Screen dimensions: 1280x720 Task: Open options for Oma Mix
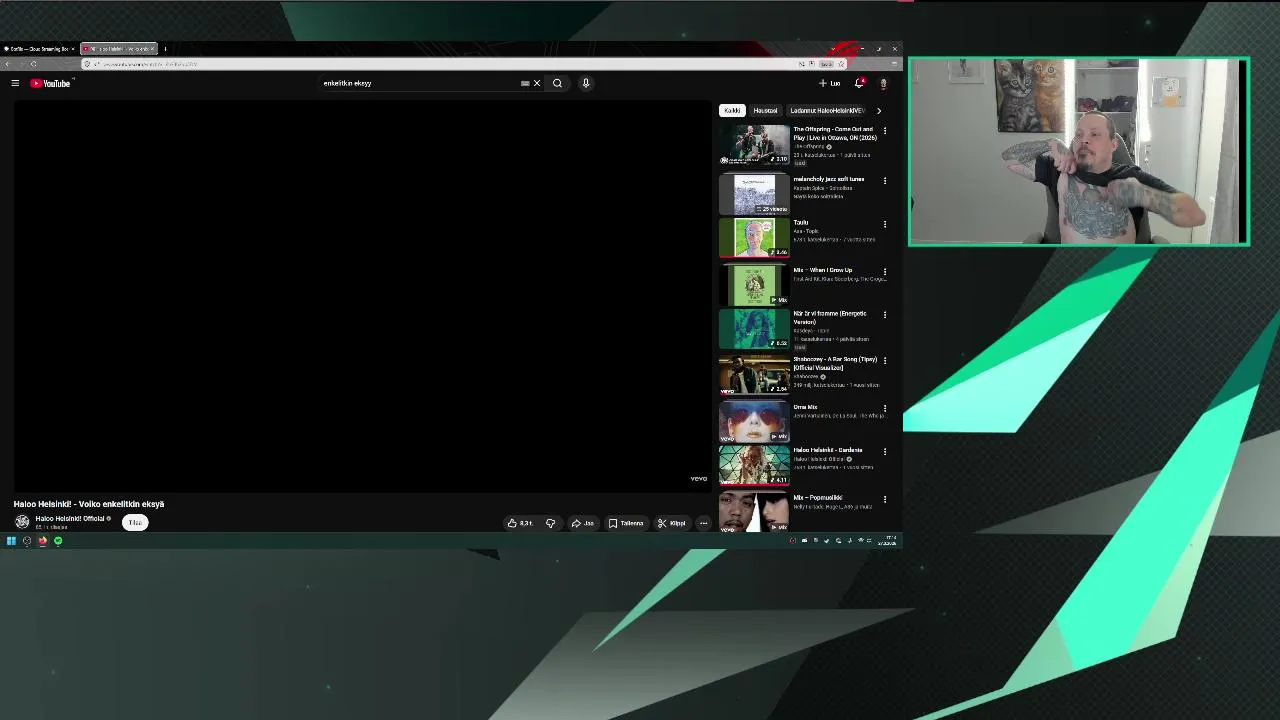pyautogui.click(x=884, y=408)
